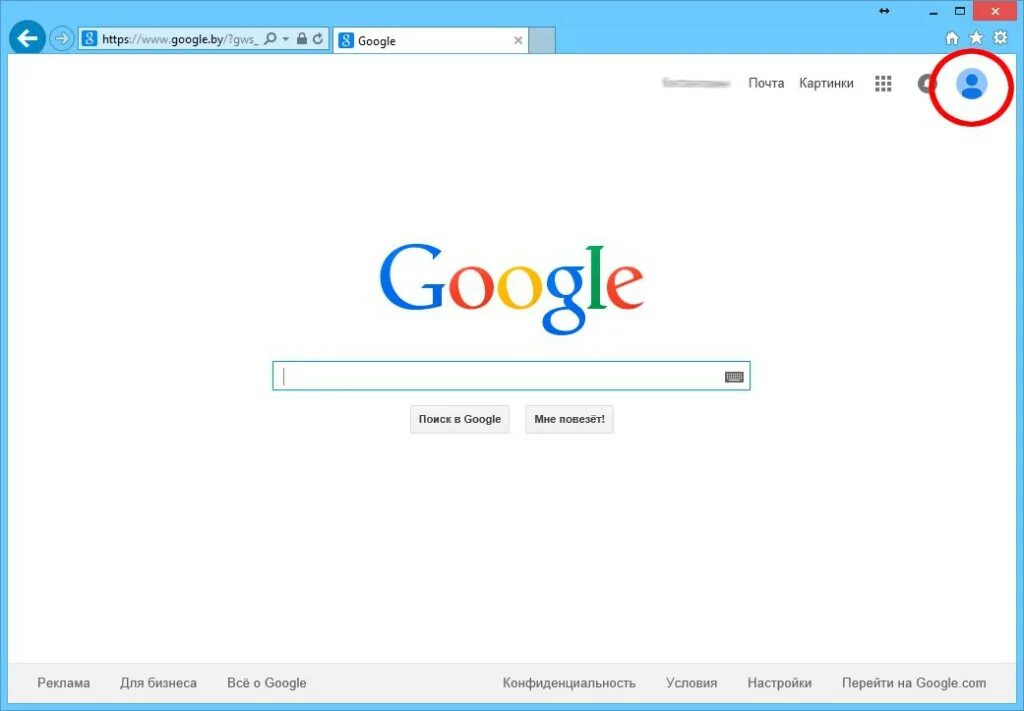Click the notifications icon beside the avatar
This screenshot has height=711, width=1024.
click(x=926, y=84)
